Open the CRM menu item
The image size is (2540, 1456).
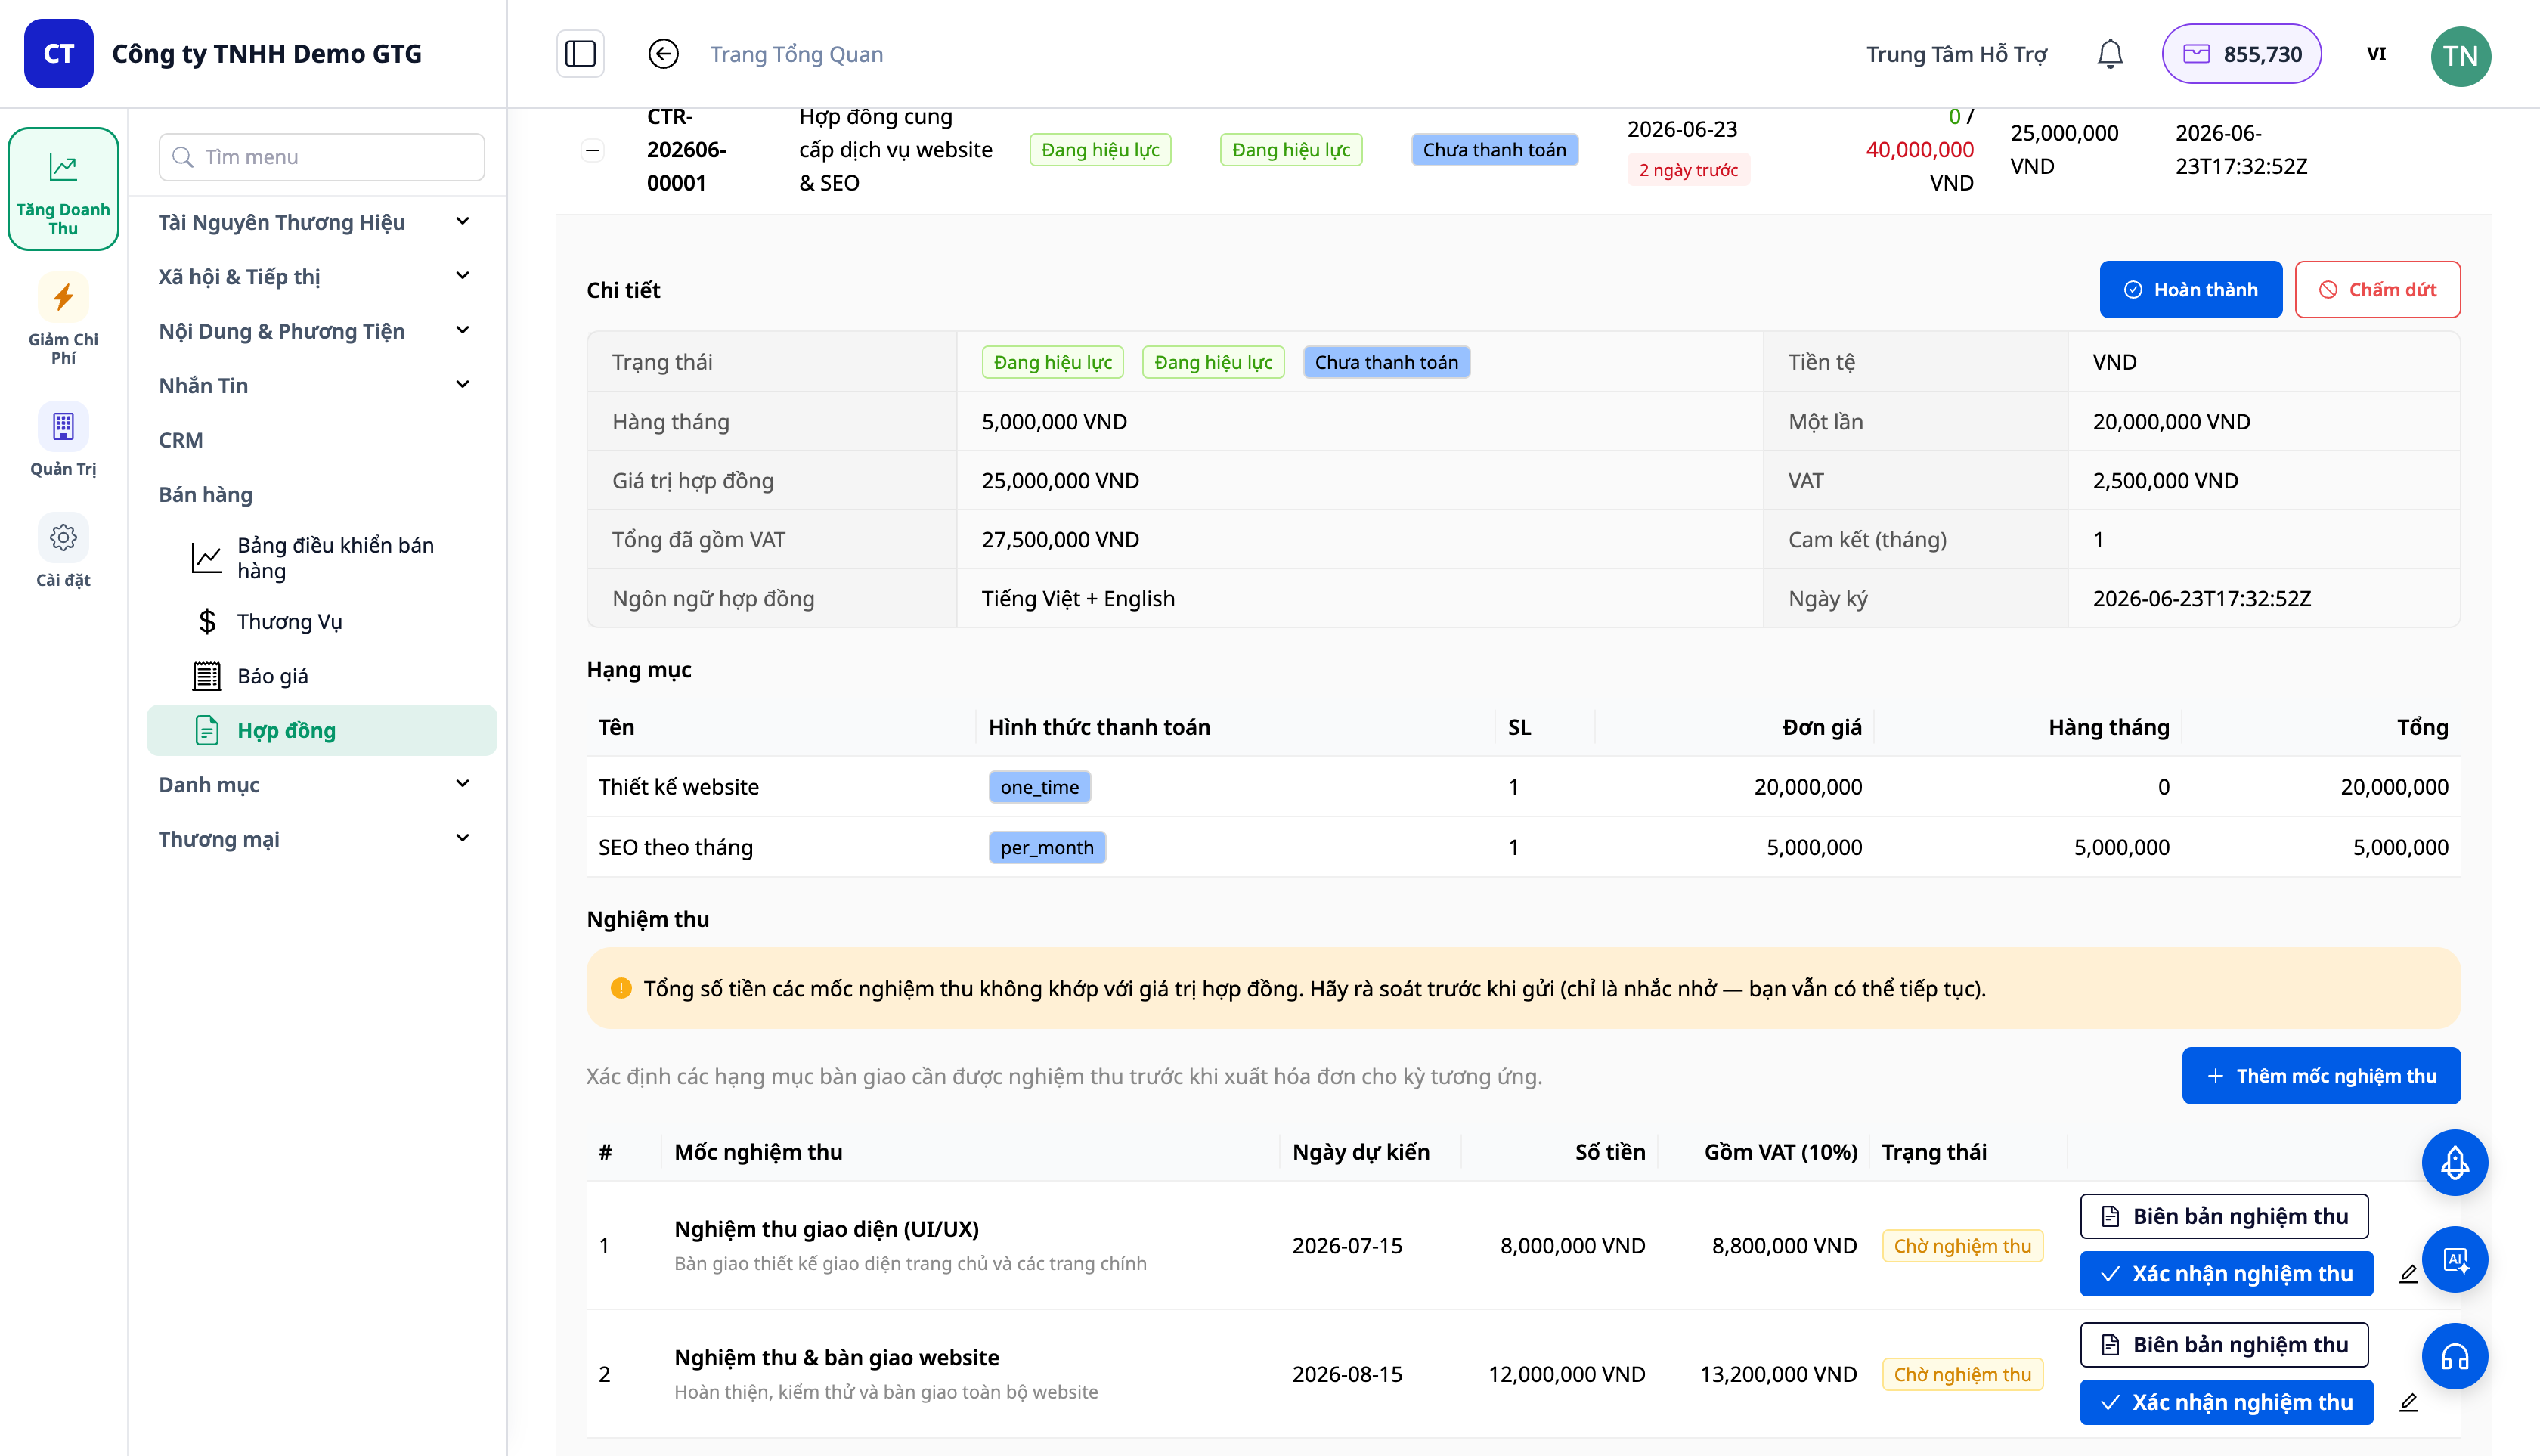181,440
